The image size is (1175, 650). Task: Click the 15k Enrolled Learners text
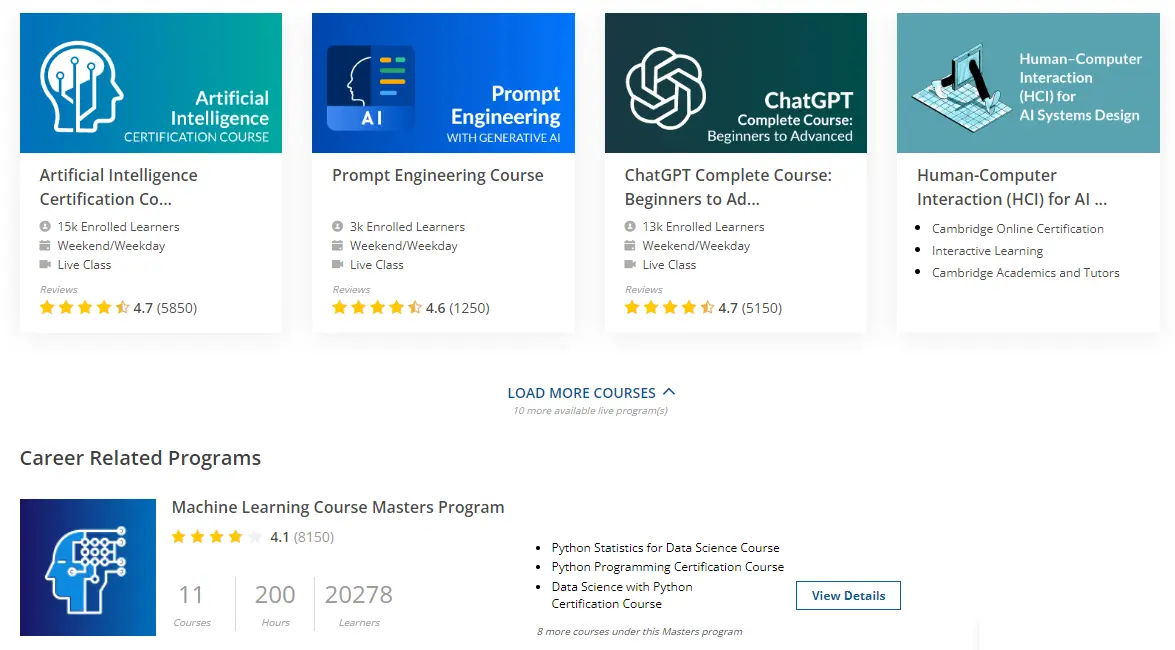click(118, 226)
